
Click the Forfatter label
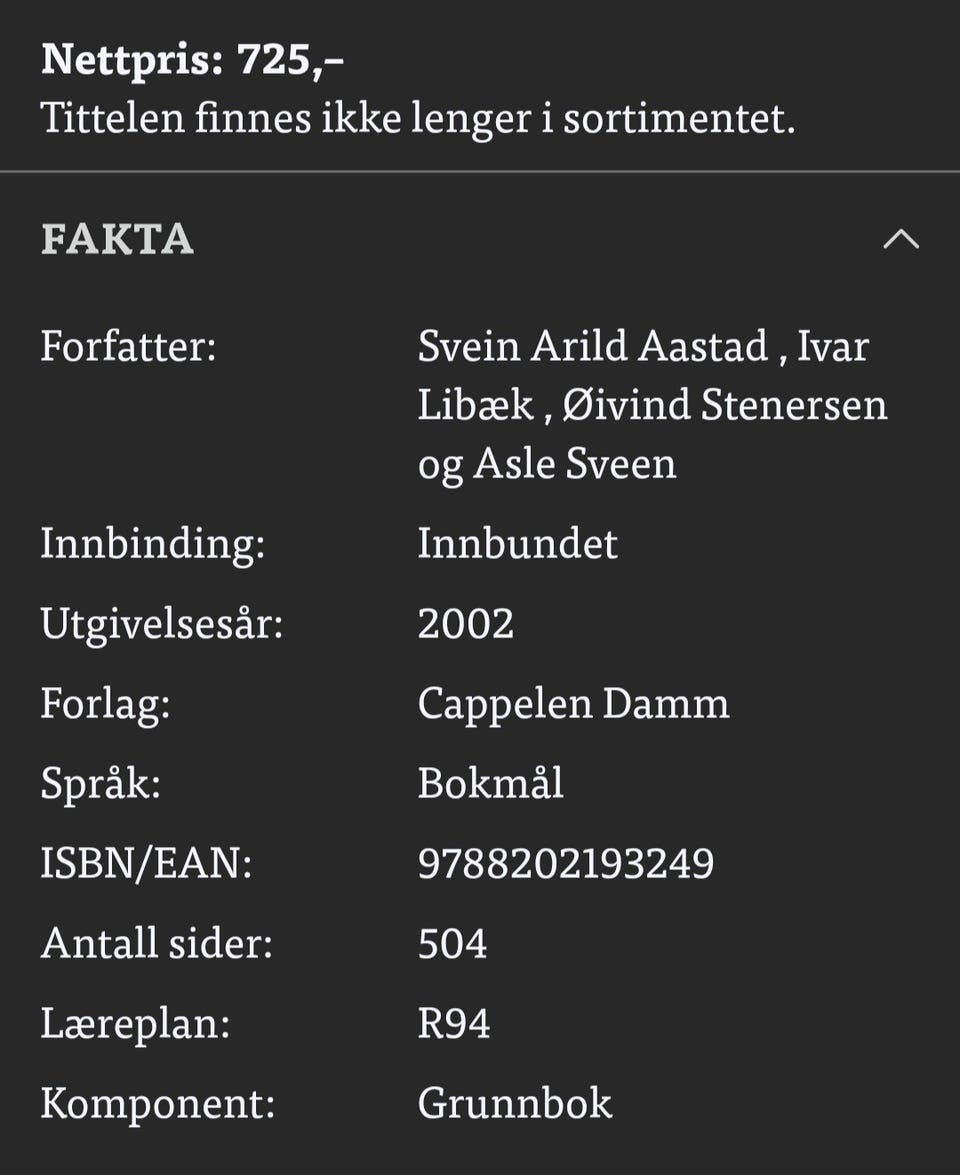pyautogui.click(x=128, y=346)
